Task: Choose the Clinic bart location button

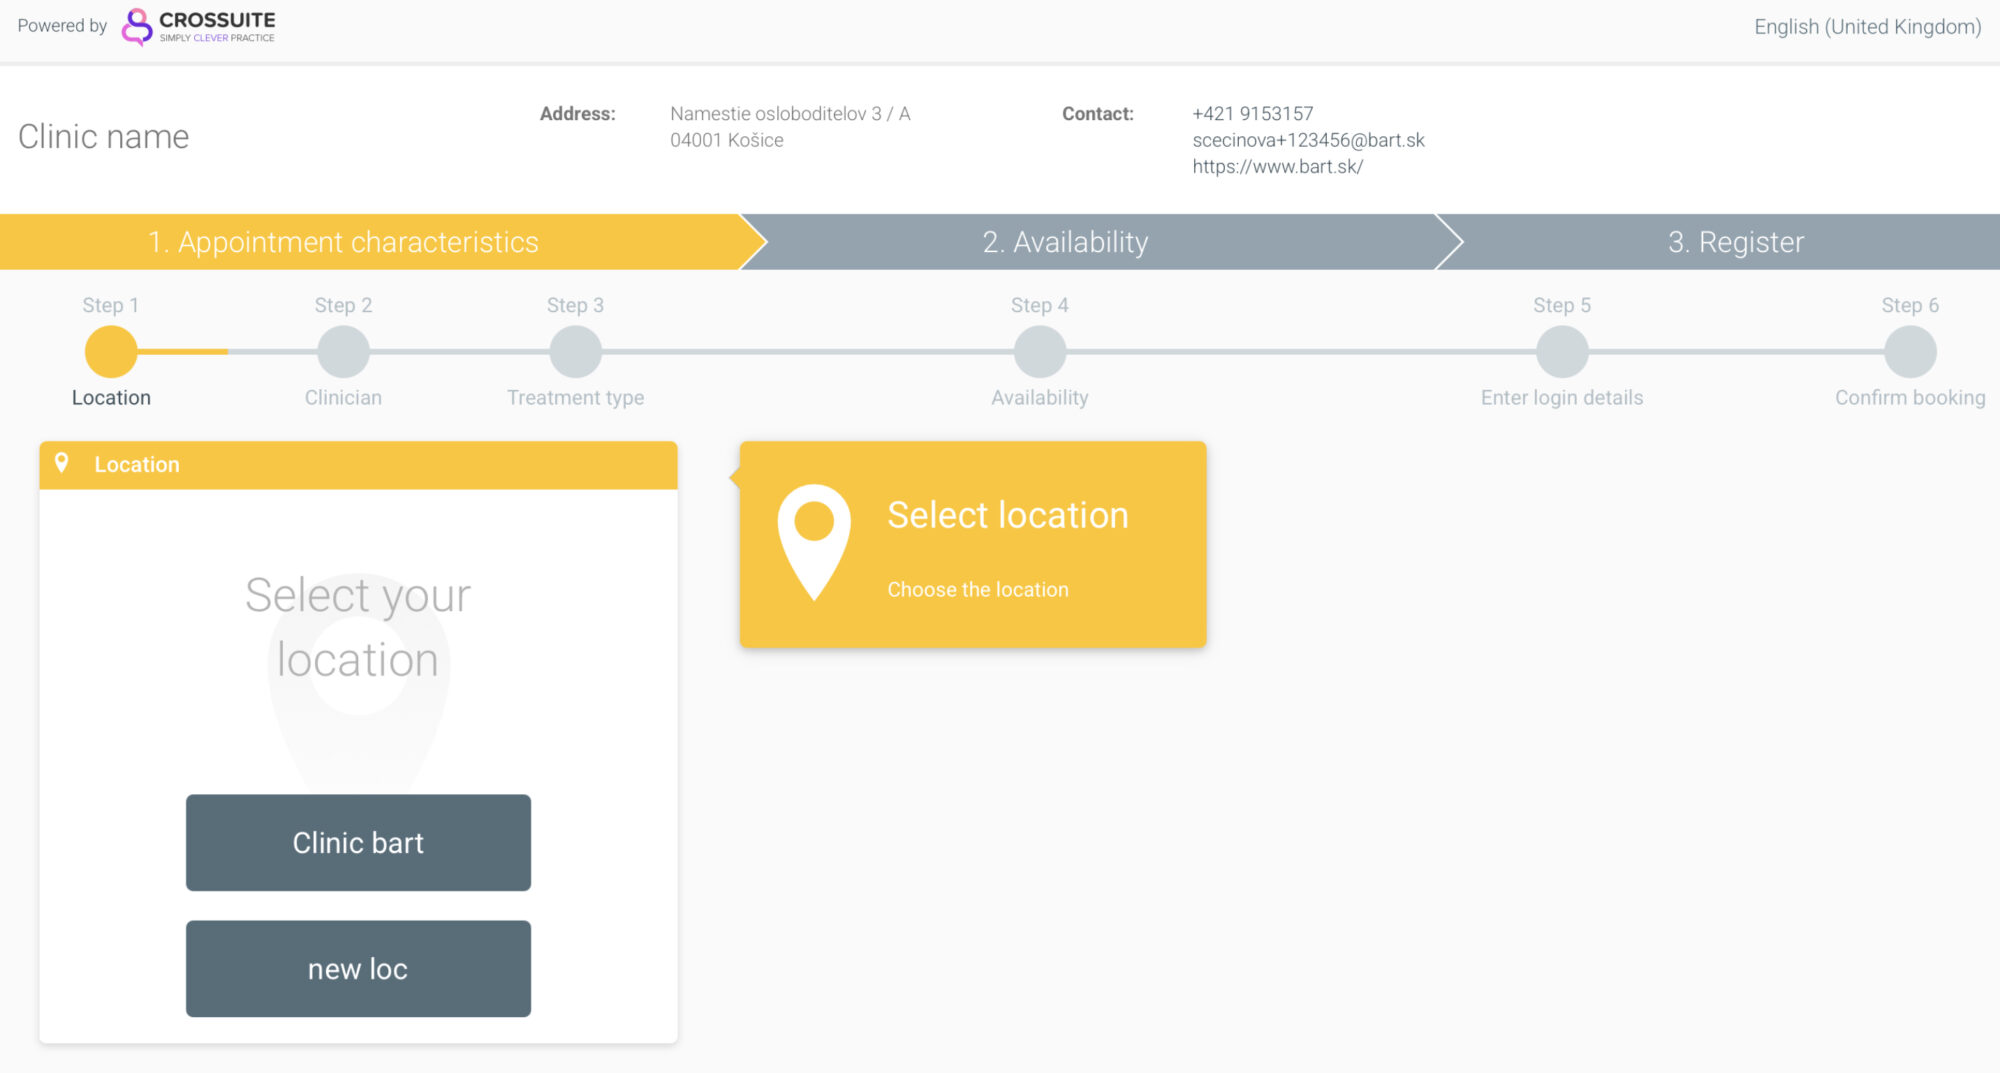Action: [x=358, y=842]
